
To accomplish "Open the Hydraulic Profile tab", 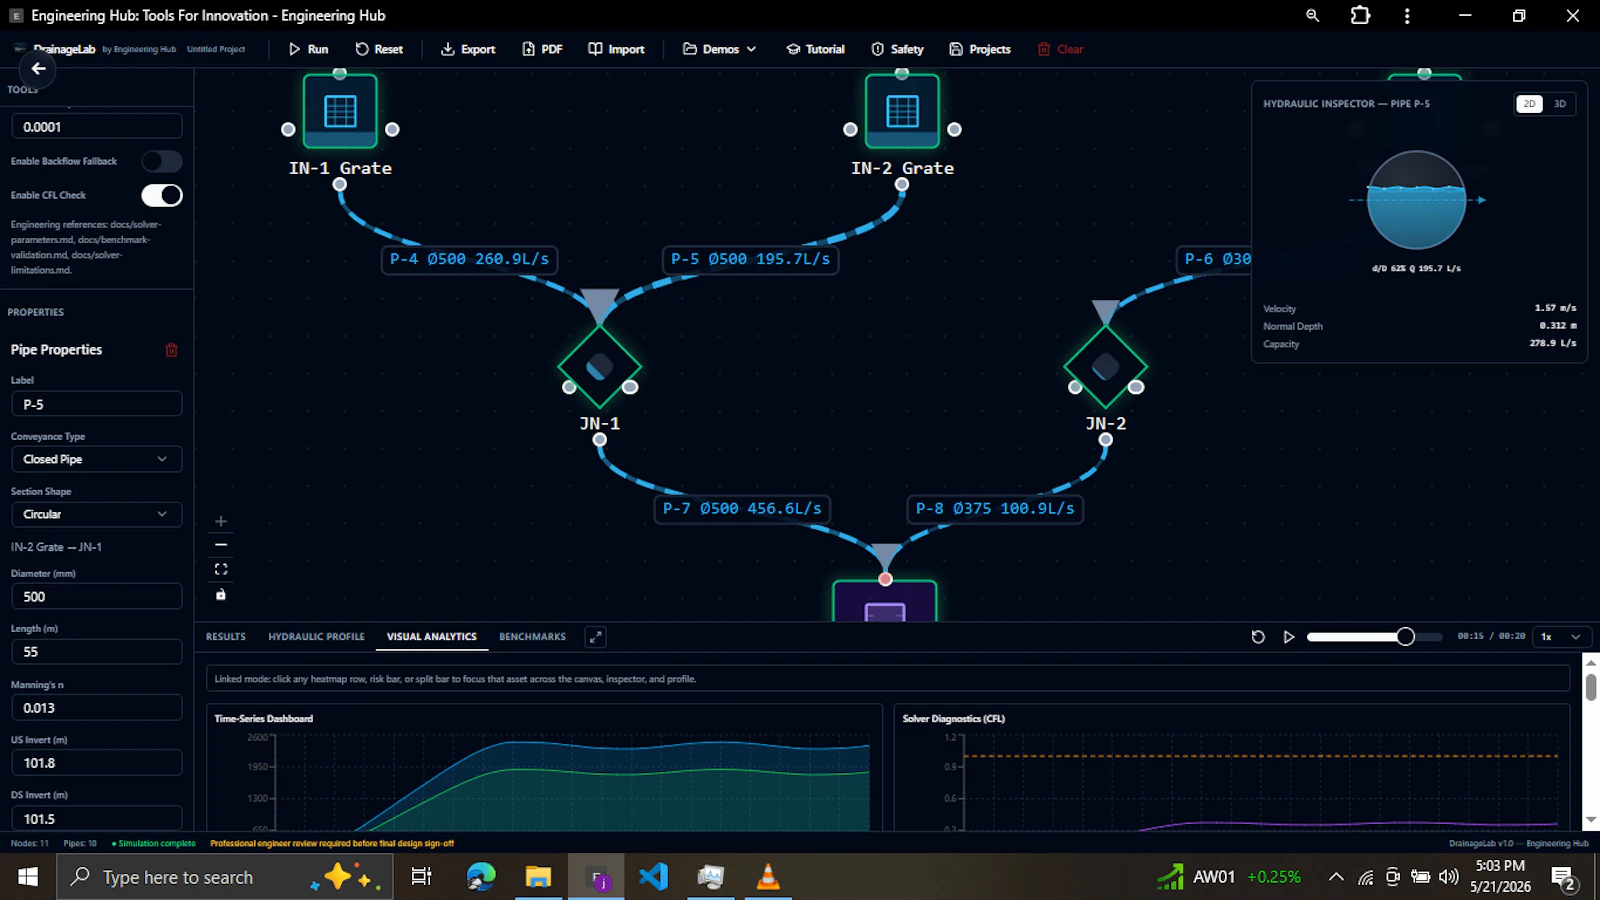I will pyautogui.click(x=316, y=637).
